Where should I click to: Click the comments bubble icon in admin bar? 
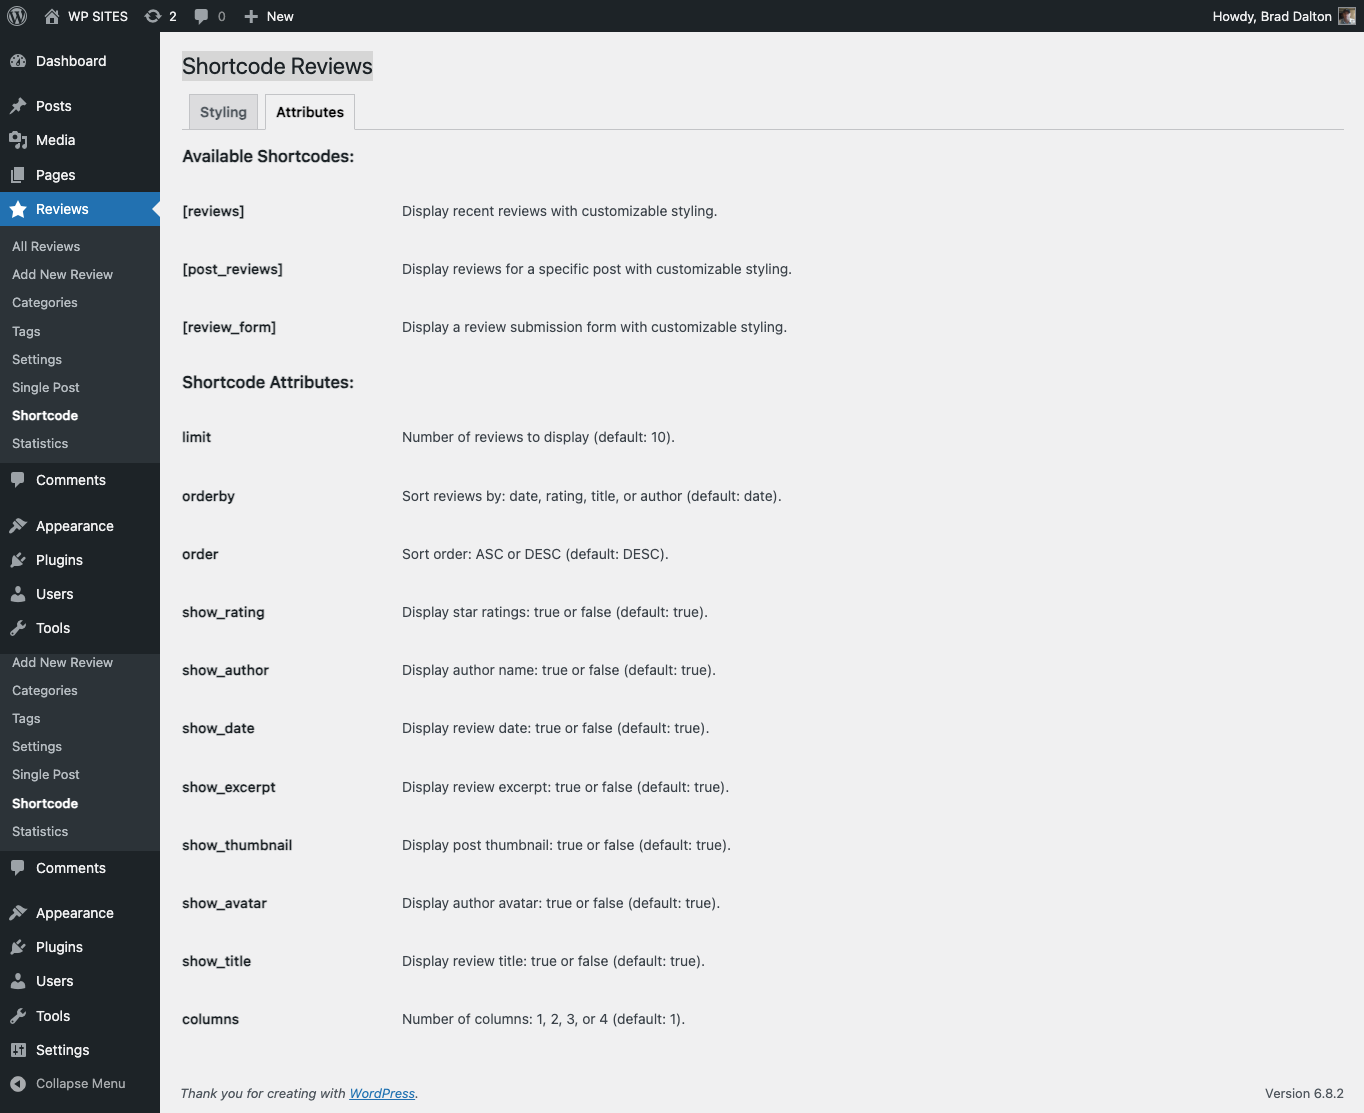pyautogui.click(x=202, y=16)
